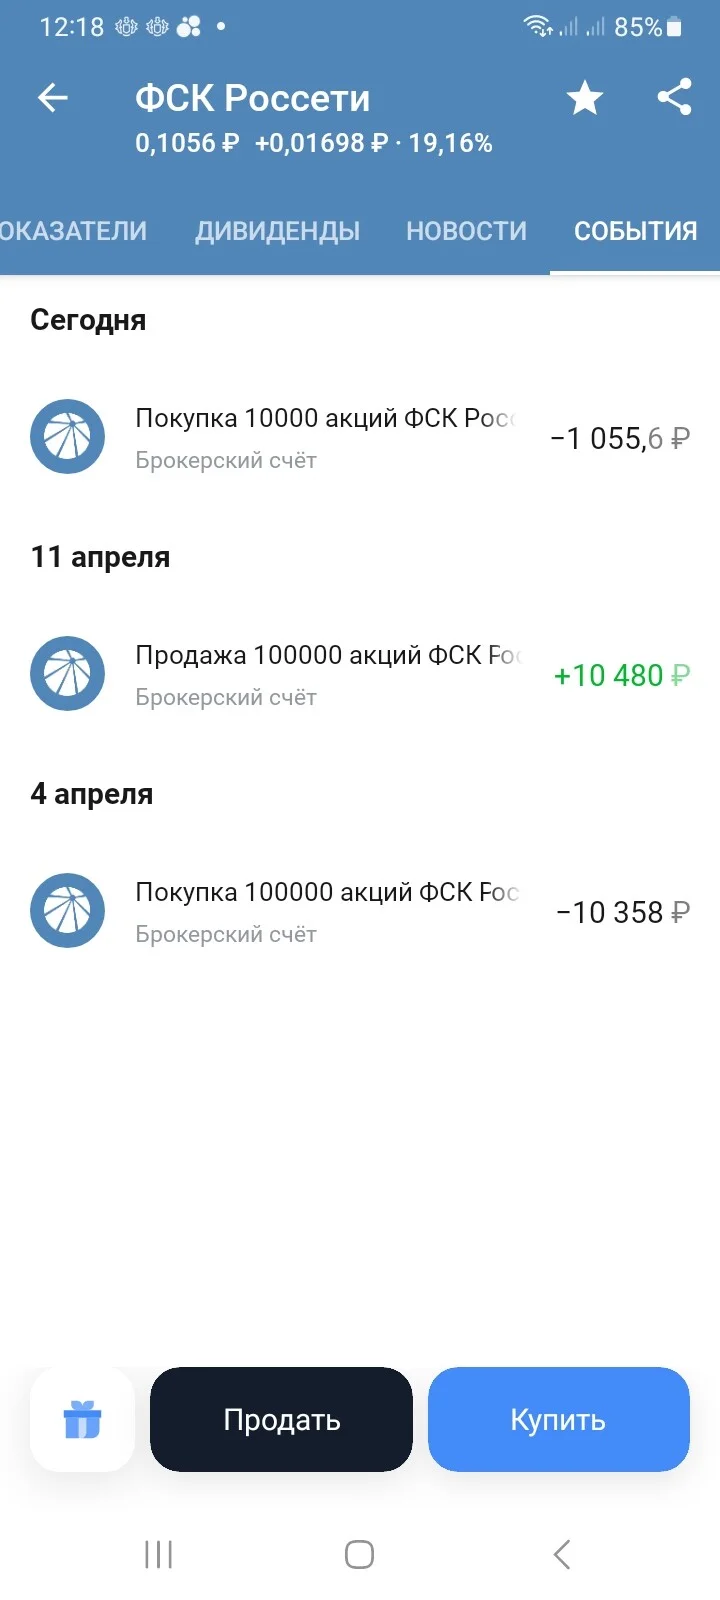Viewport: 720px width, 1600px height.
Task: Toggle the favorite star for ФСК Россети
Action: (585, 98)
